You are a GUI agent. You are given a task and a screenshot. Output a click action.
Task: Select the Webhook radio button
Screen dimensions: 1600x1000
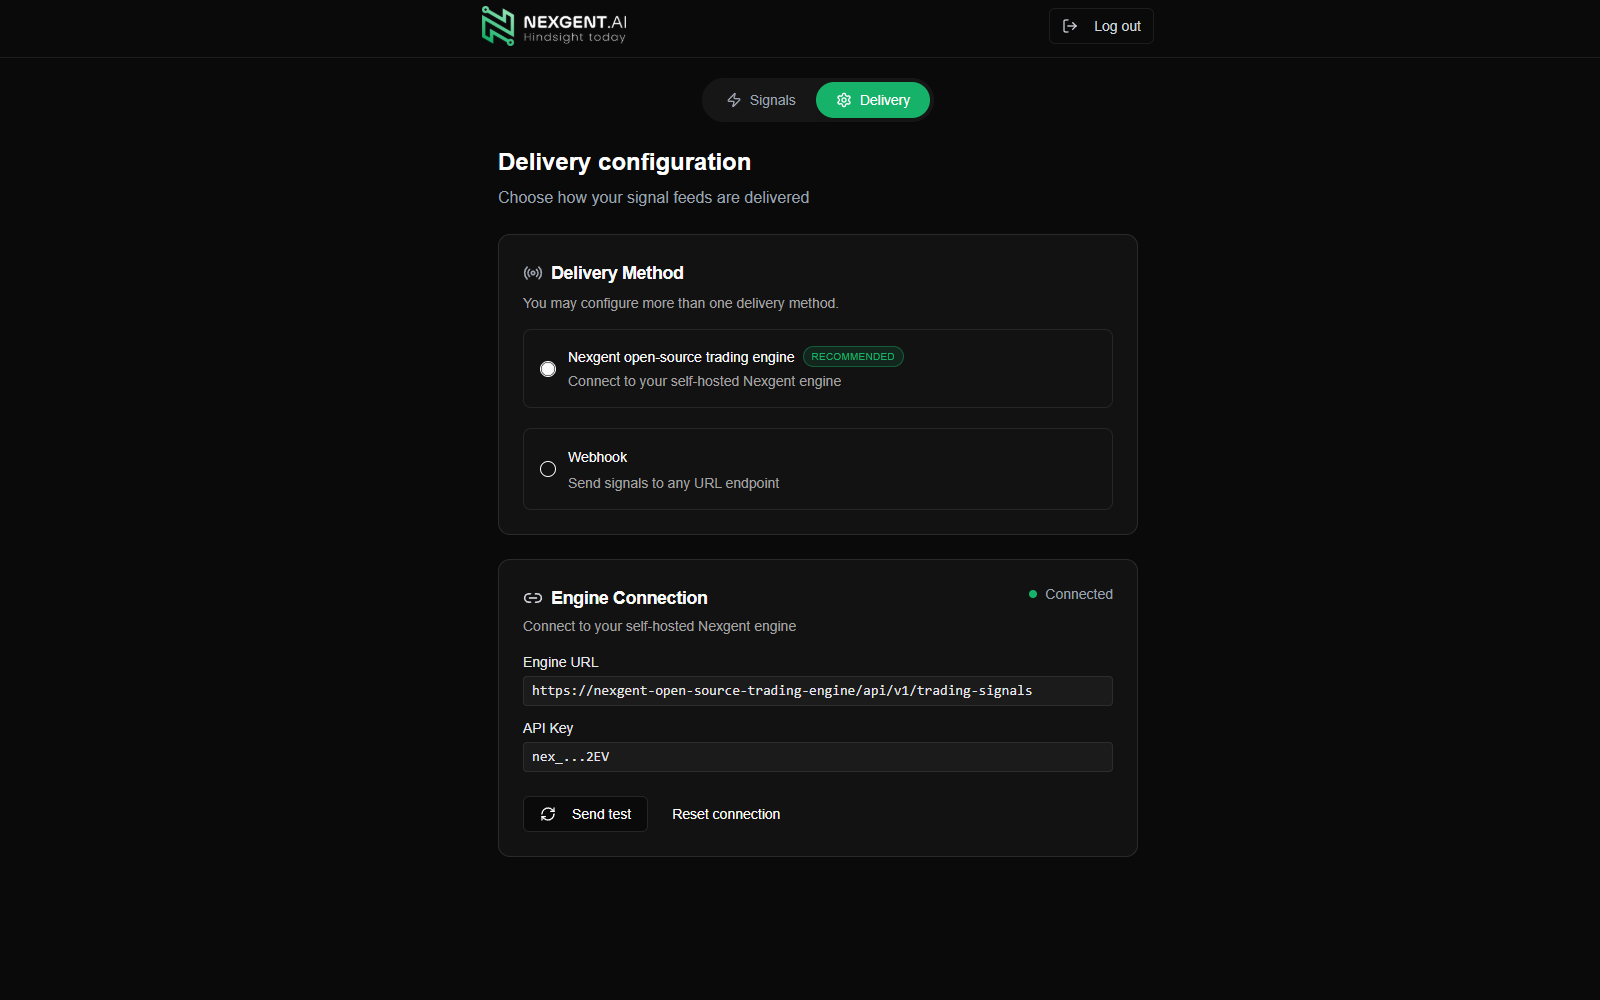(548, 469)
